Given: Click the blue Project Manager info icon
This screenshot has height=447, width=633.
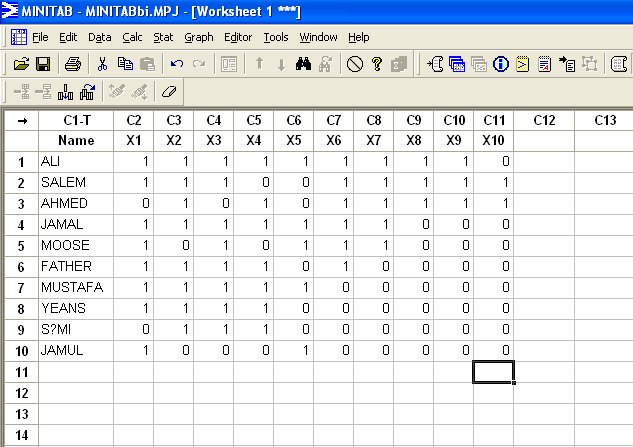Looking at the screenshot, I should tap(500, 64).
